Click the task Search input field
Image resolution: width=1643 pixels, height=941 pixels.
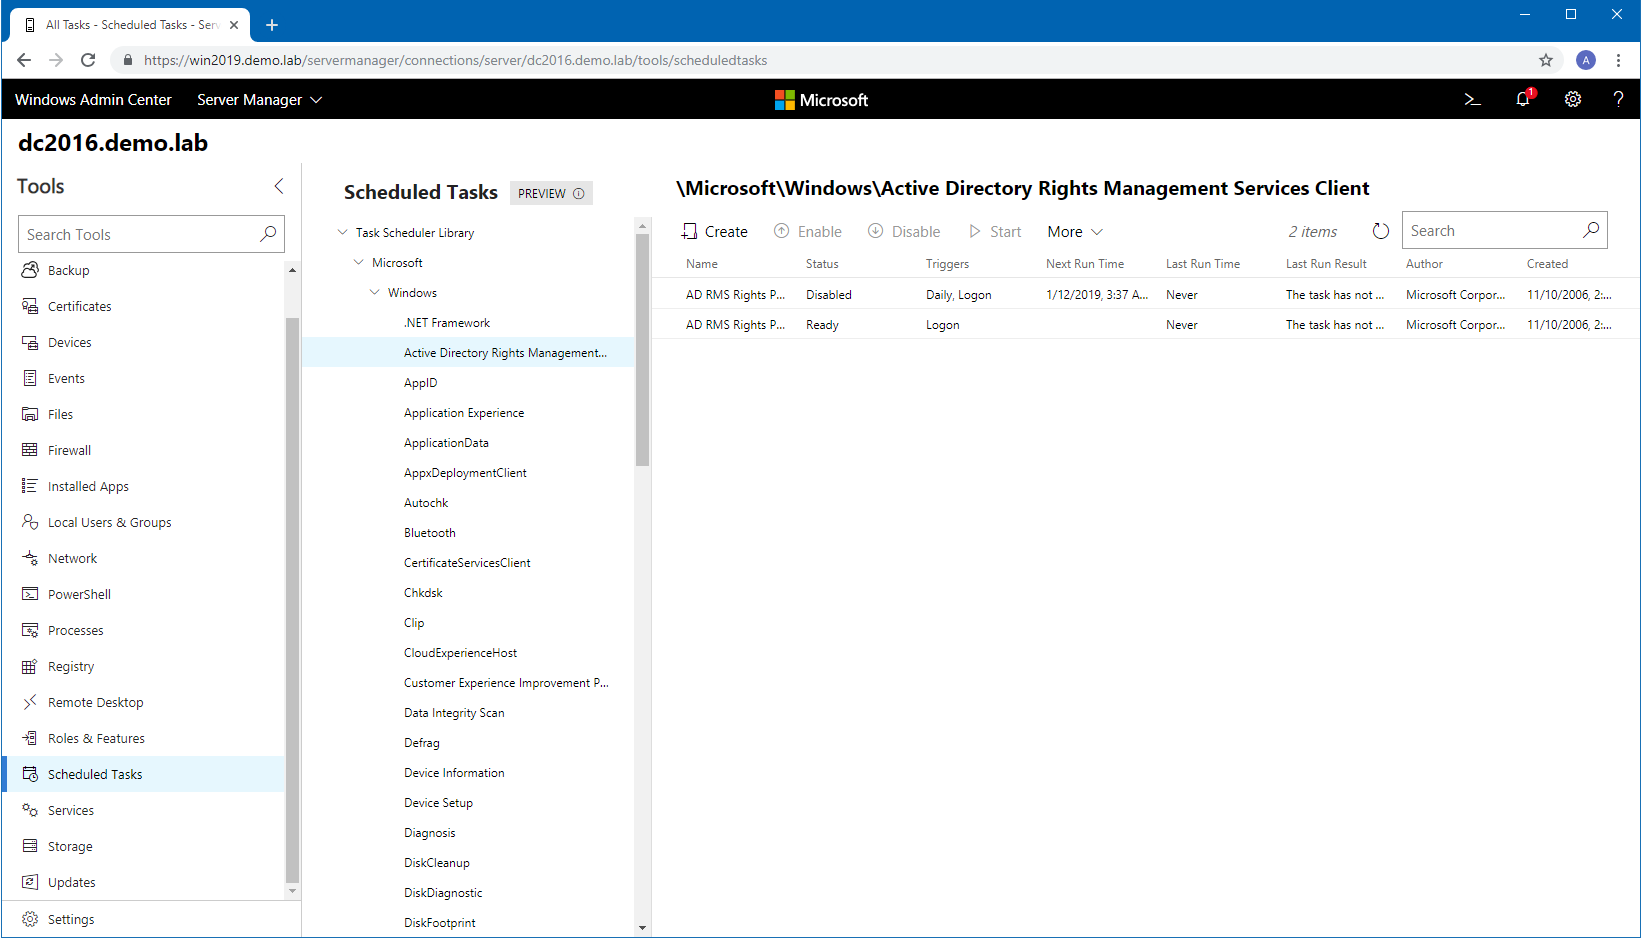click(1490, 231)
